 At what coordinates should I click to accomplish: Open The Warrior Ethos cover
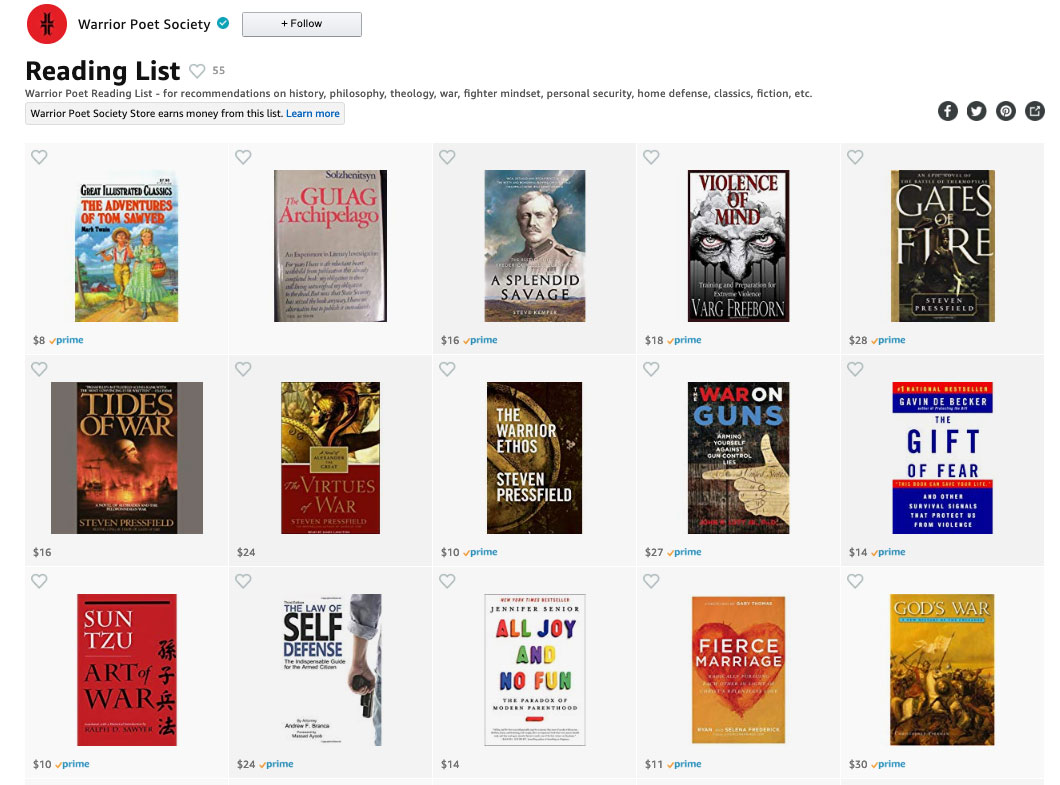[x=534, y=458]
